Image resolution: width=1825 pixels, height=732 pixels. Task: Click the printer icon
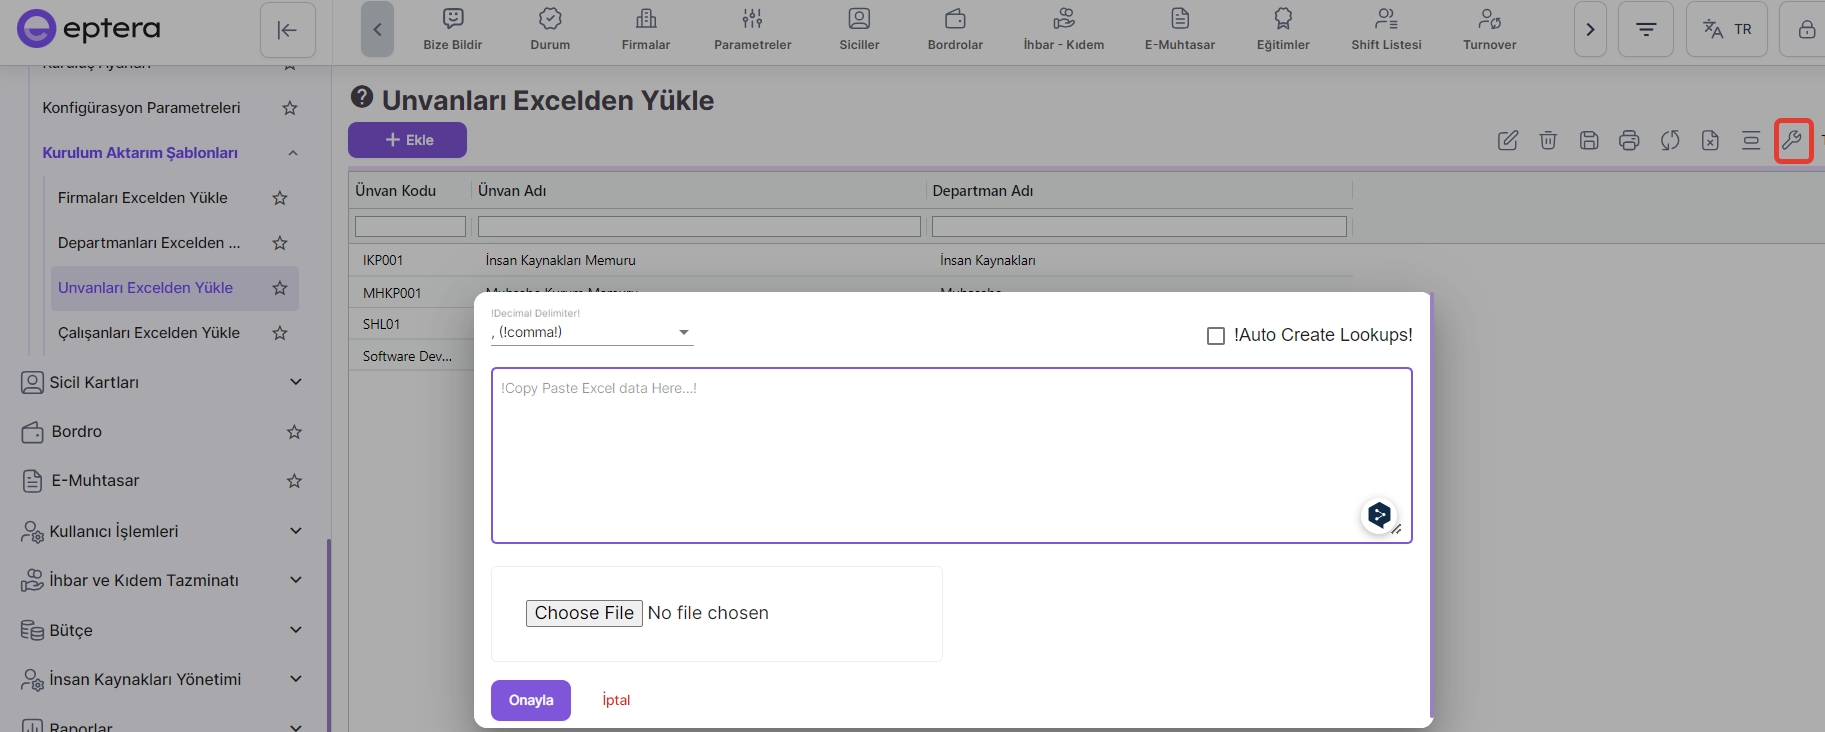click(1629, 141)
